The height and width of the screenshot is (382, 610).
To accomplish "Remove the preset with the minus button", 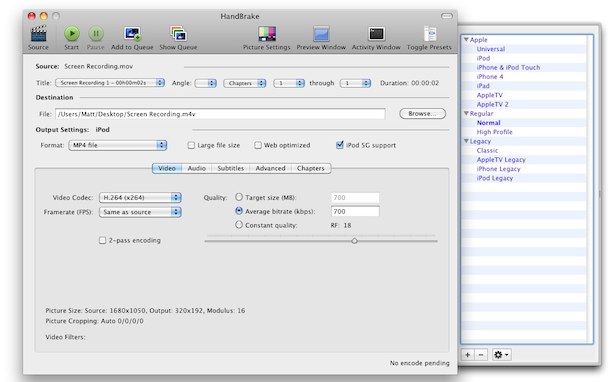I will [481, 355].
